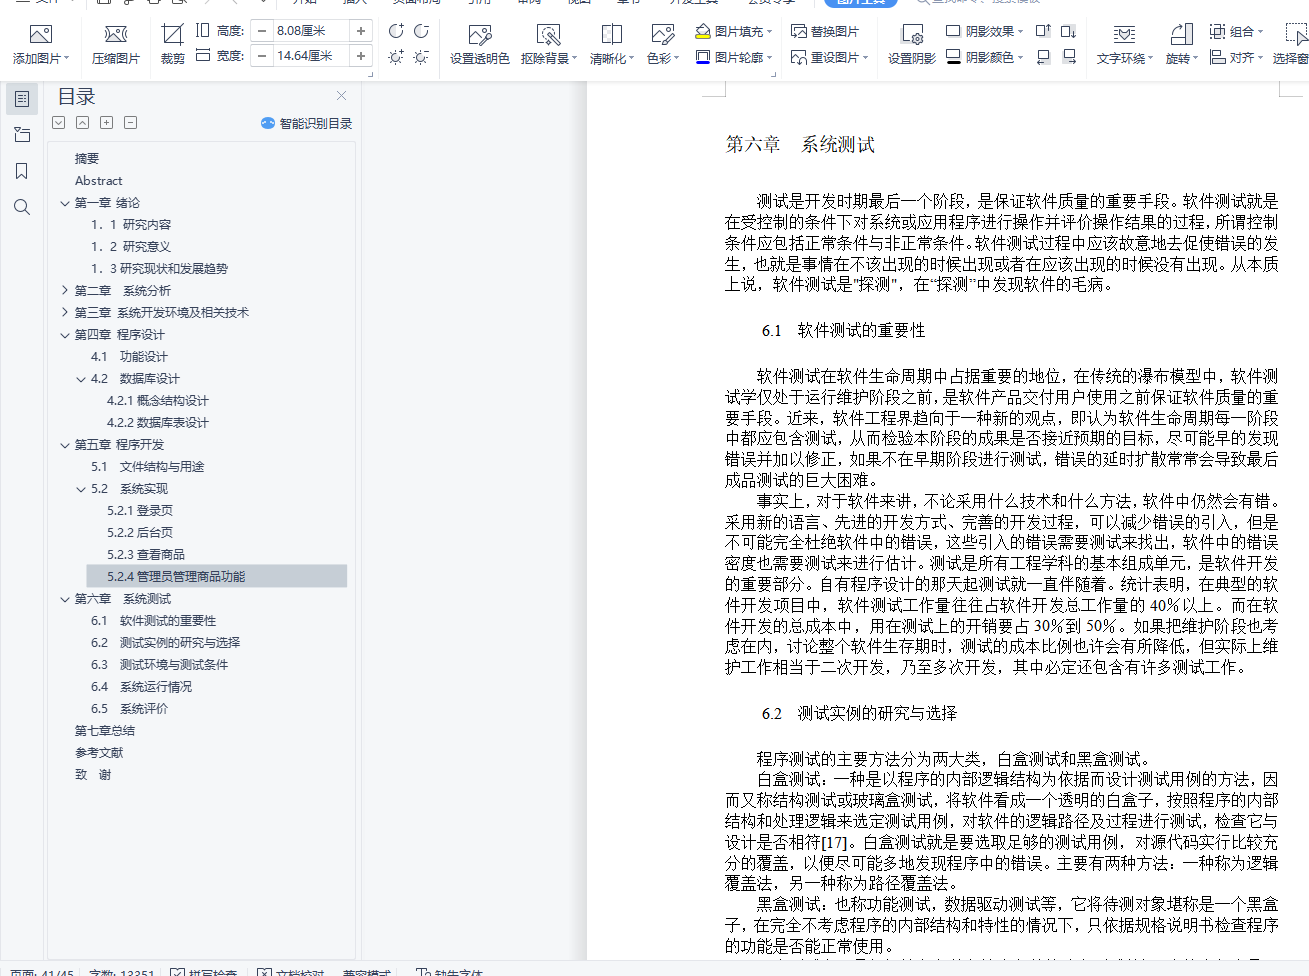The height and width of the screenshot is (976, 1309).
Task: Click the Add Picture (添加图片) icon
Action: 40,35
